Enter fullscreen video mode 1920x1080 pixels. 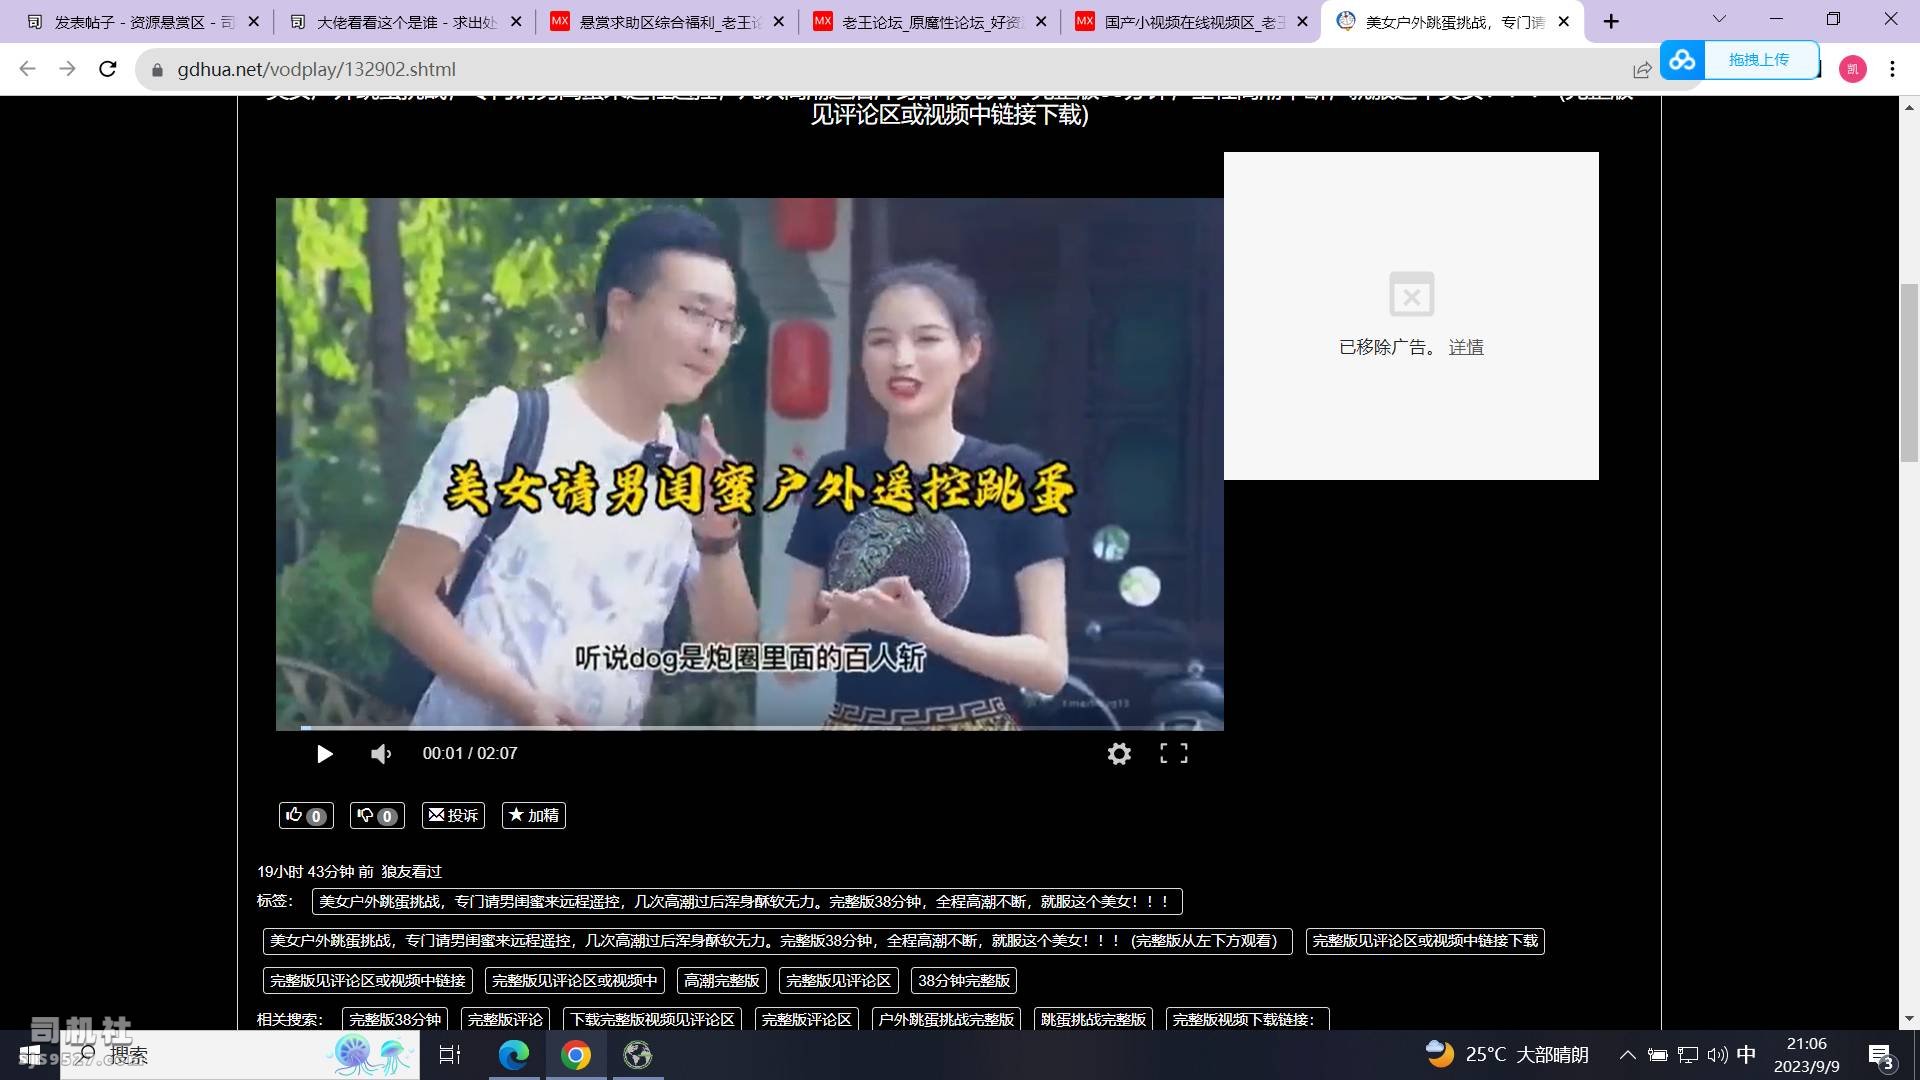(x=1174, y=754)
